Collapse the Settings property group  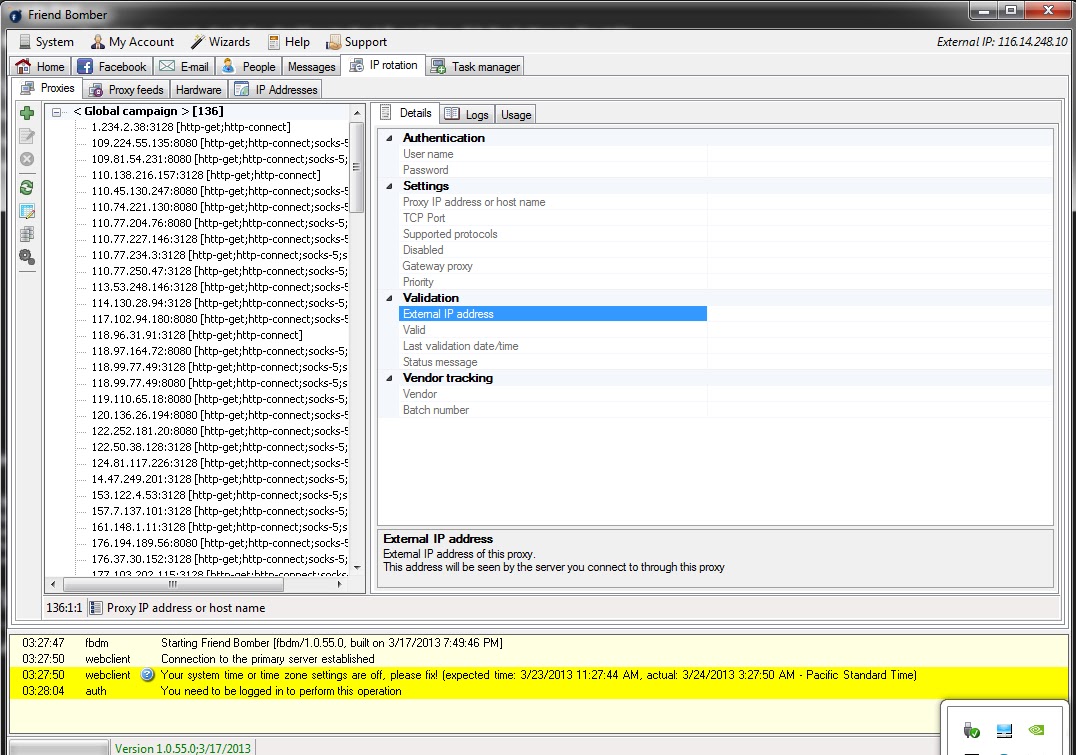click(x=389, y=186)
